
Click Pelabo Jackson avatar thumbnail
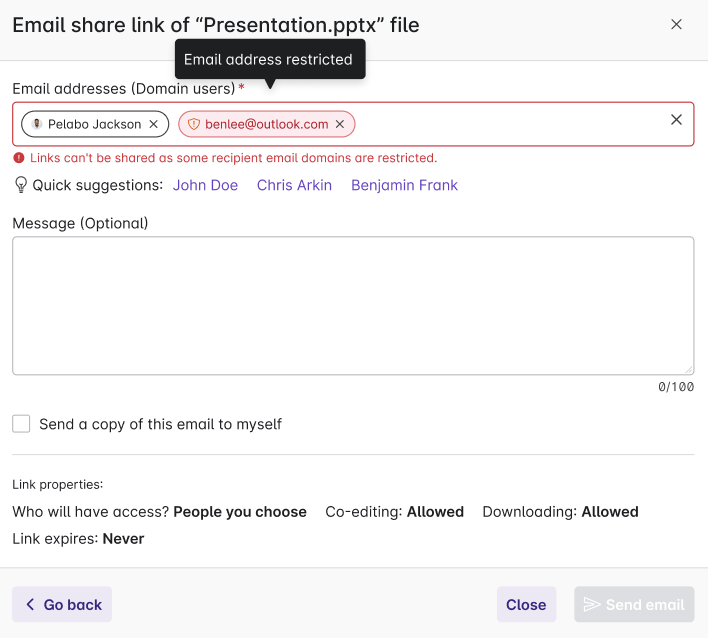[x=37, y=124]
